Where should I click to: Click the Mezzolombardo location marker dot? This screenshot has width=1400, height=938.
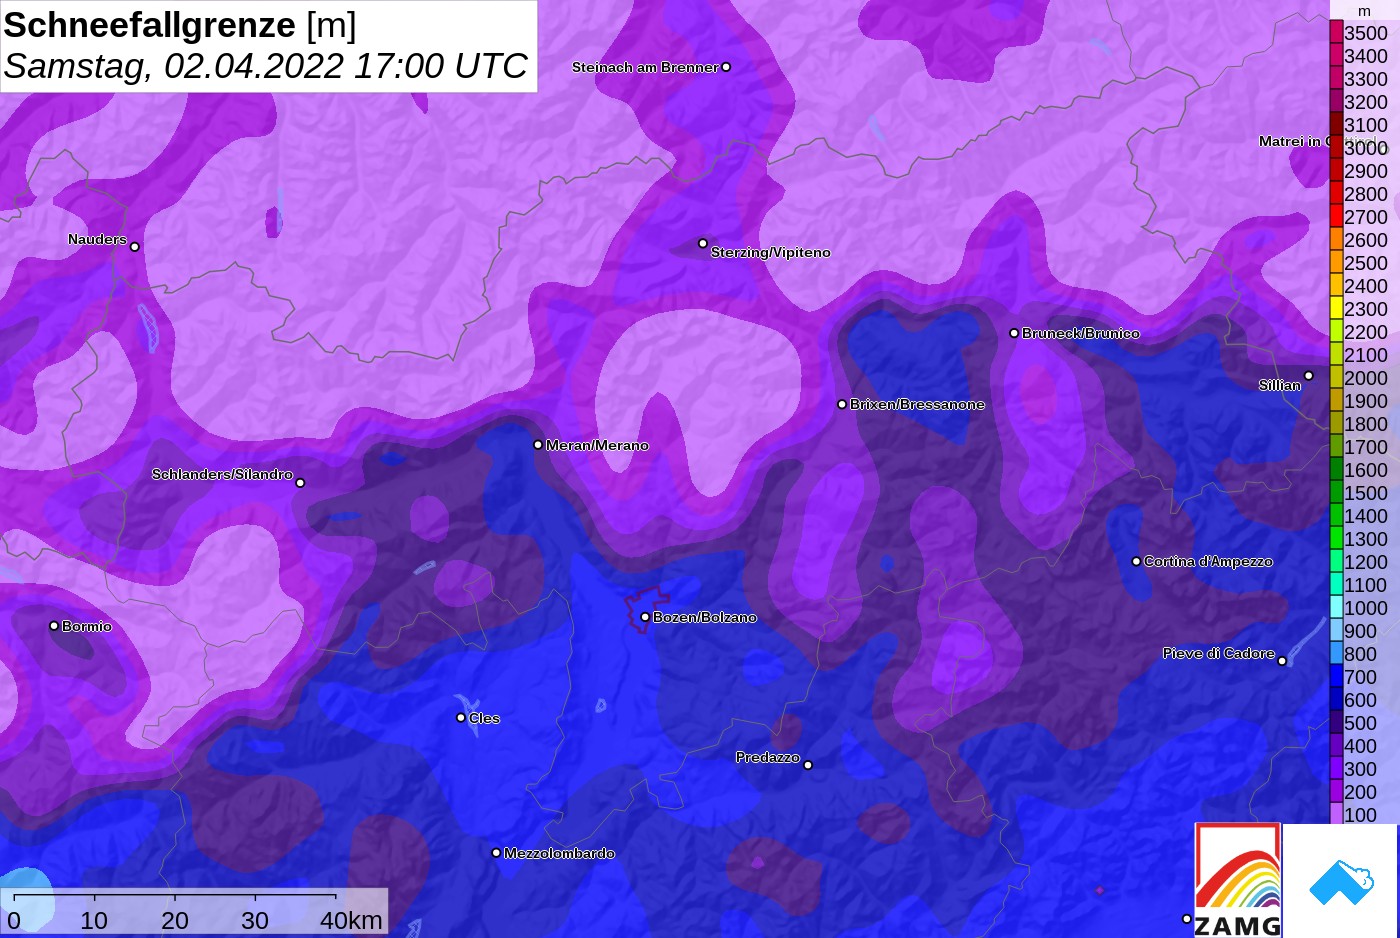pos(496,853)
